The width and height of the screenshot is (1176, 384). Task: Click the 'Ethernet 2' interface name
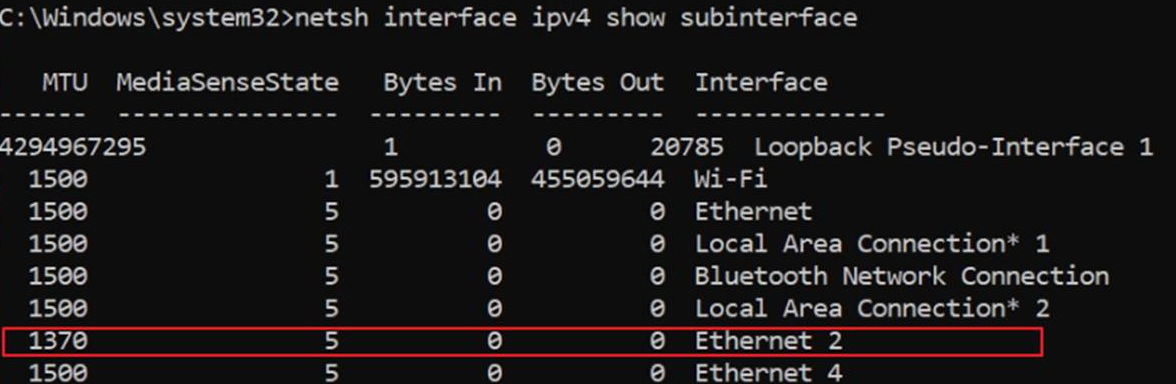[768, 341]
